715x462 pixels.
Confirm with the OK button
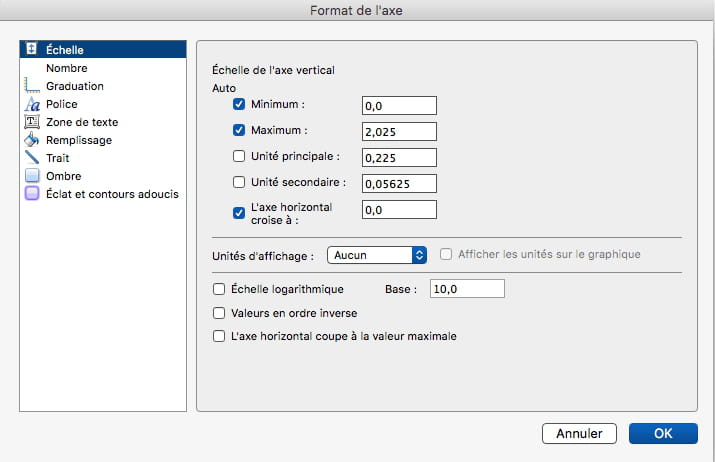point(663,433)
